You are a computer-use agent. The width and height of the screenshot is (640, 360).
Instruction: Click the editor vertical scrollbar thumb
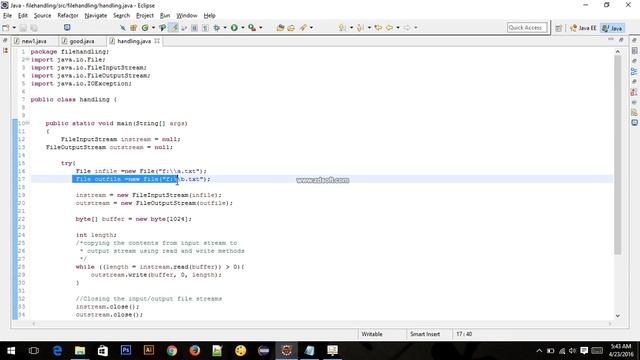[x=618, y=155]
